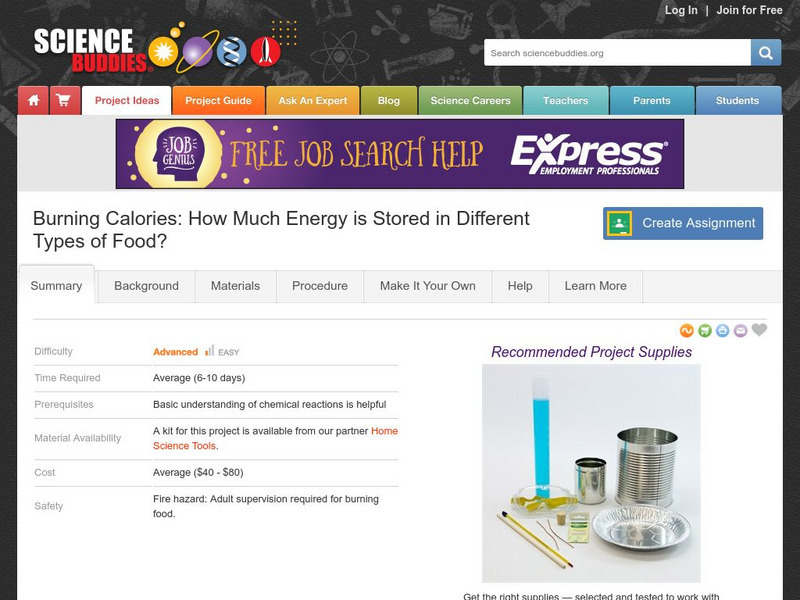This screenshot has height=600, width=800.
Task: Toggle the gray heart favorite icon
Action: tap(759, 330)
